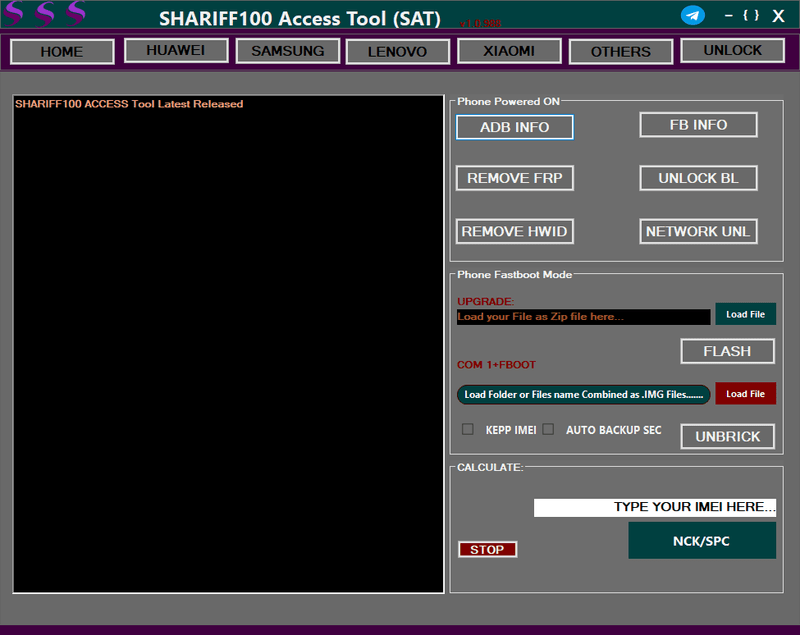The image size is (800, 635).
Task: Enable the KEPP IMEI option
Action: [x=467, y=429]
